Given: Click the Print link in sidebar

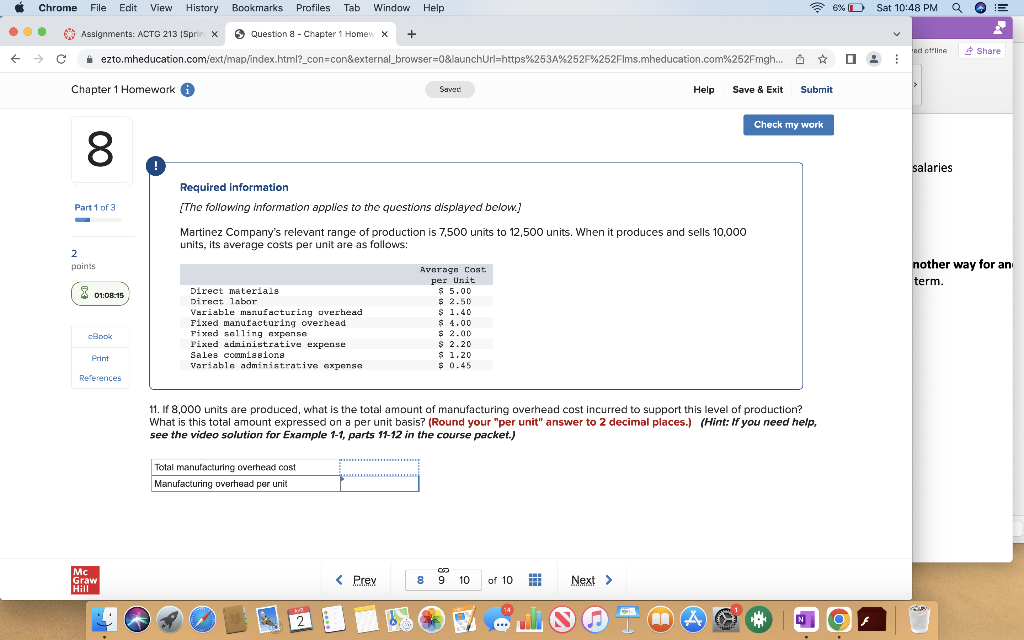Looking at the screenshot, I should click(100, 359).
